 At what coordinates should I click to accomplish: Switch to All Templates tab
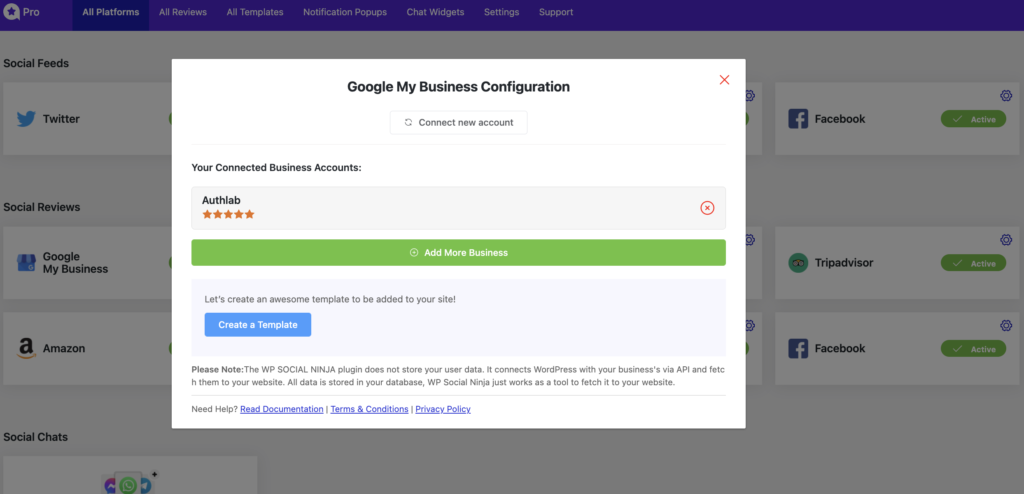pos(255,12)
